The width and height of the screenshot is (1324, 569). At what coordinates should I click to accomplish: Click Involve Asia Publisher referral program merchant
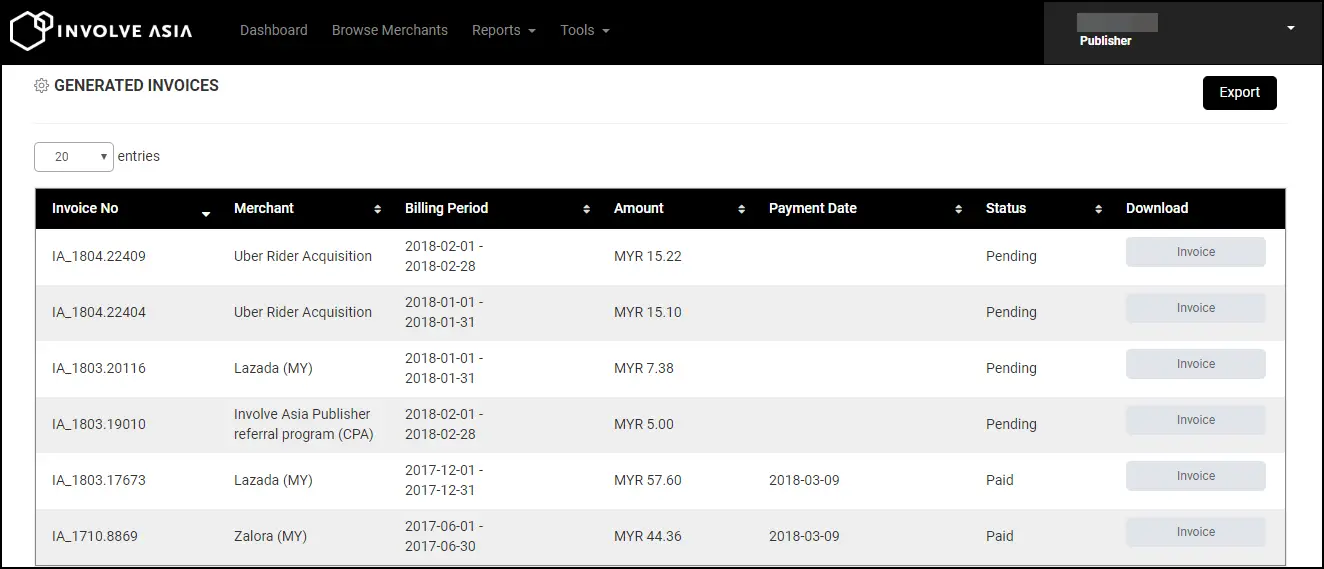303,424
